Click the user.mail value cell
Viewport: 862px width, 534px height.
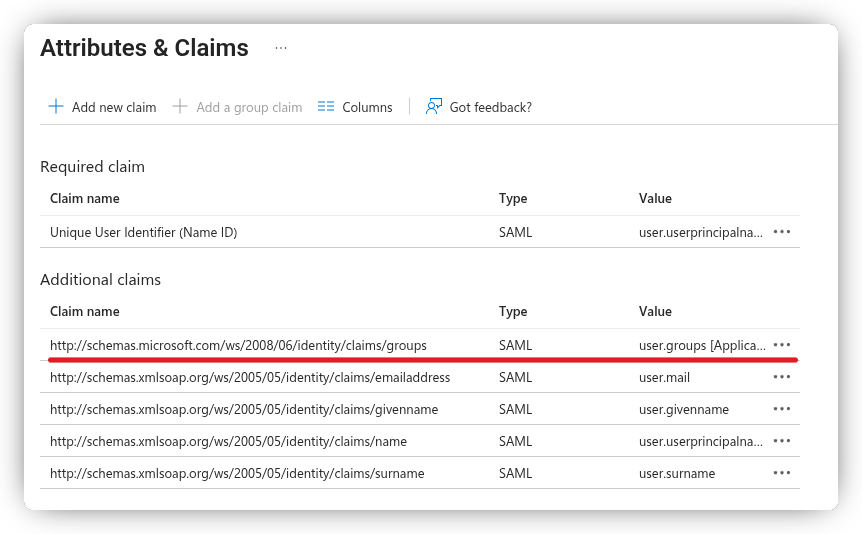click(x=664, y=377)
